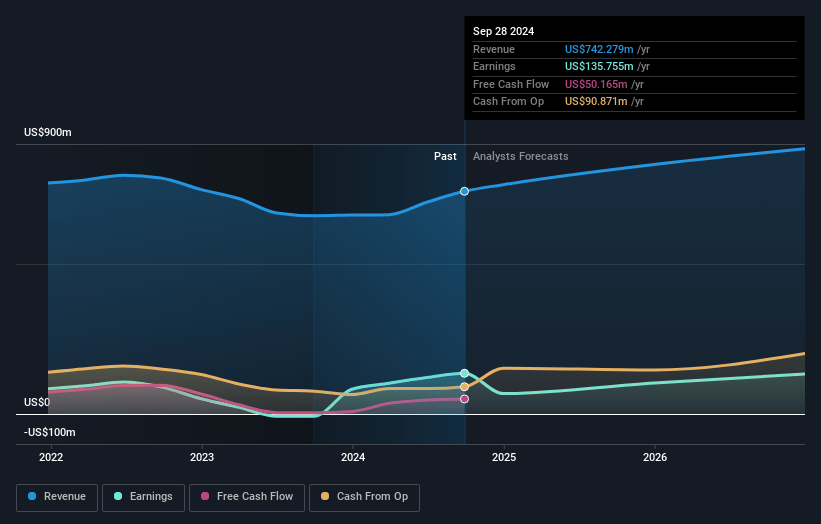This screenshot has height=524, width=821.
Task: Select the 2025 x-axis label
Action: (x=504, y=457)
